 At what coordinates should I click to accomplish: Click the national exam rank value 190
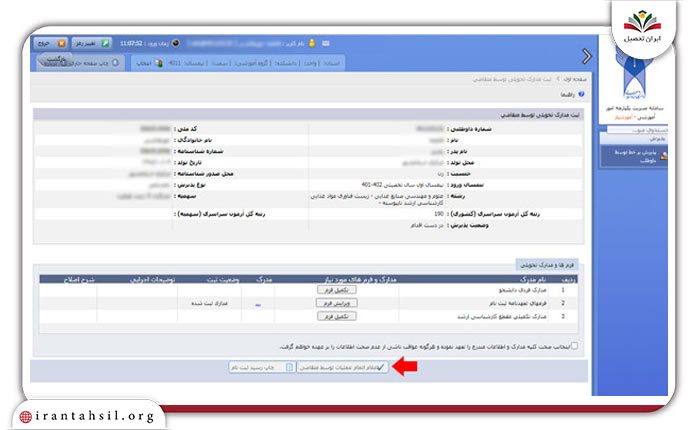(x=439, y=214)
